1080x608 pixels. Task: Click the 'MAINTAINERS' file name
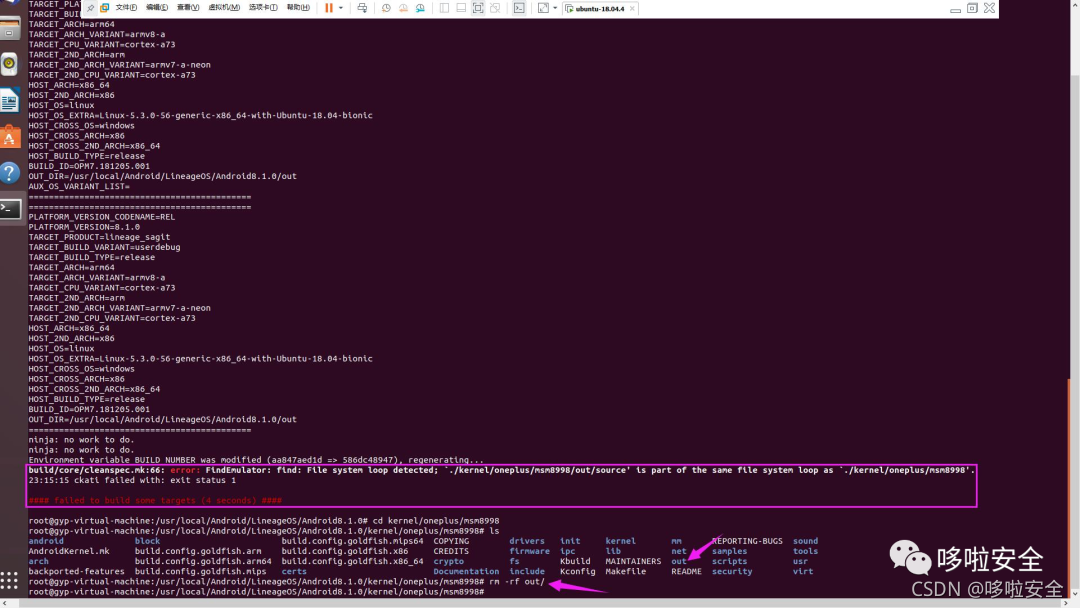coord(633,561)
